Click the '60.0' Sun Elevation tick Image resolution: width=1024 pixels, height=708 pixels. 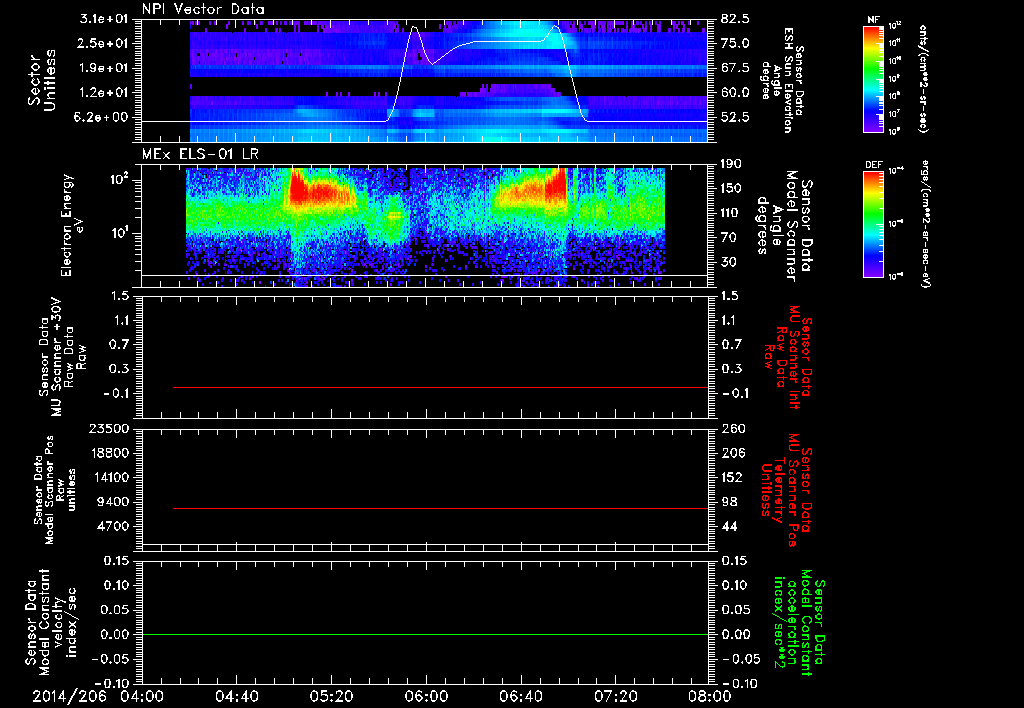[736, 93]
